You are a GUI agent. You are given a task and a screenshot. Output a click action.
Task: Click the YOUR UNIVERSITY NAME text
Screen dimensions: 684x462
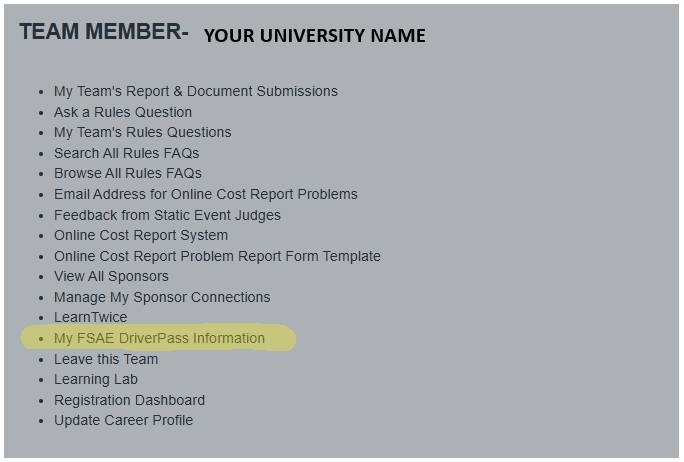(x=314, y=36)
